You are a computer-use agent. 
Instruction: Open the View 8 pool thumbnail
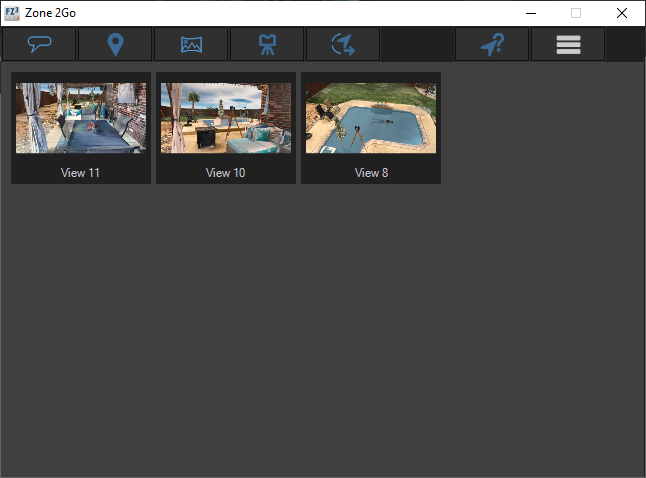[x=371, y=118]
